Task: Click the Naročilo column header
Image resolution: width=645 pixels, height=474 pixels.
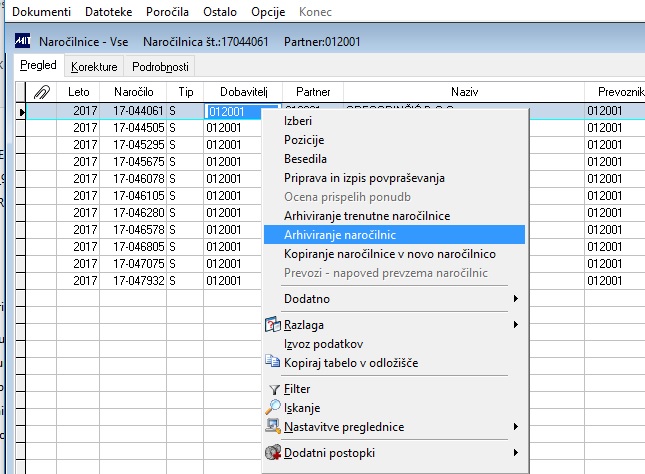Action: click(133, 92)
